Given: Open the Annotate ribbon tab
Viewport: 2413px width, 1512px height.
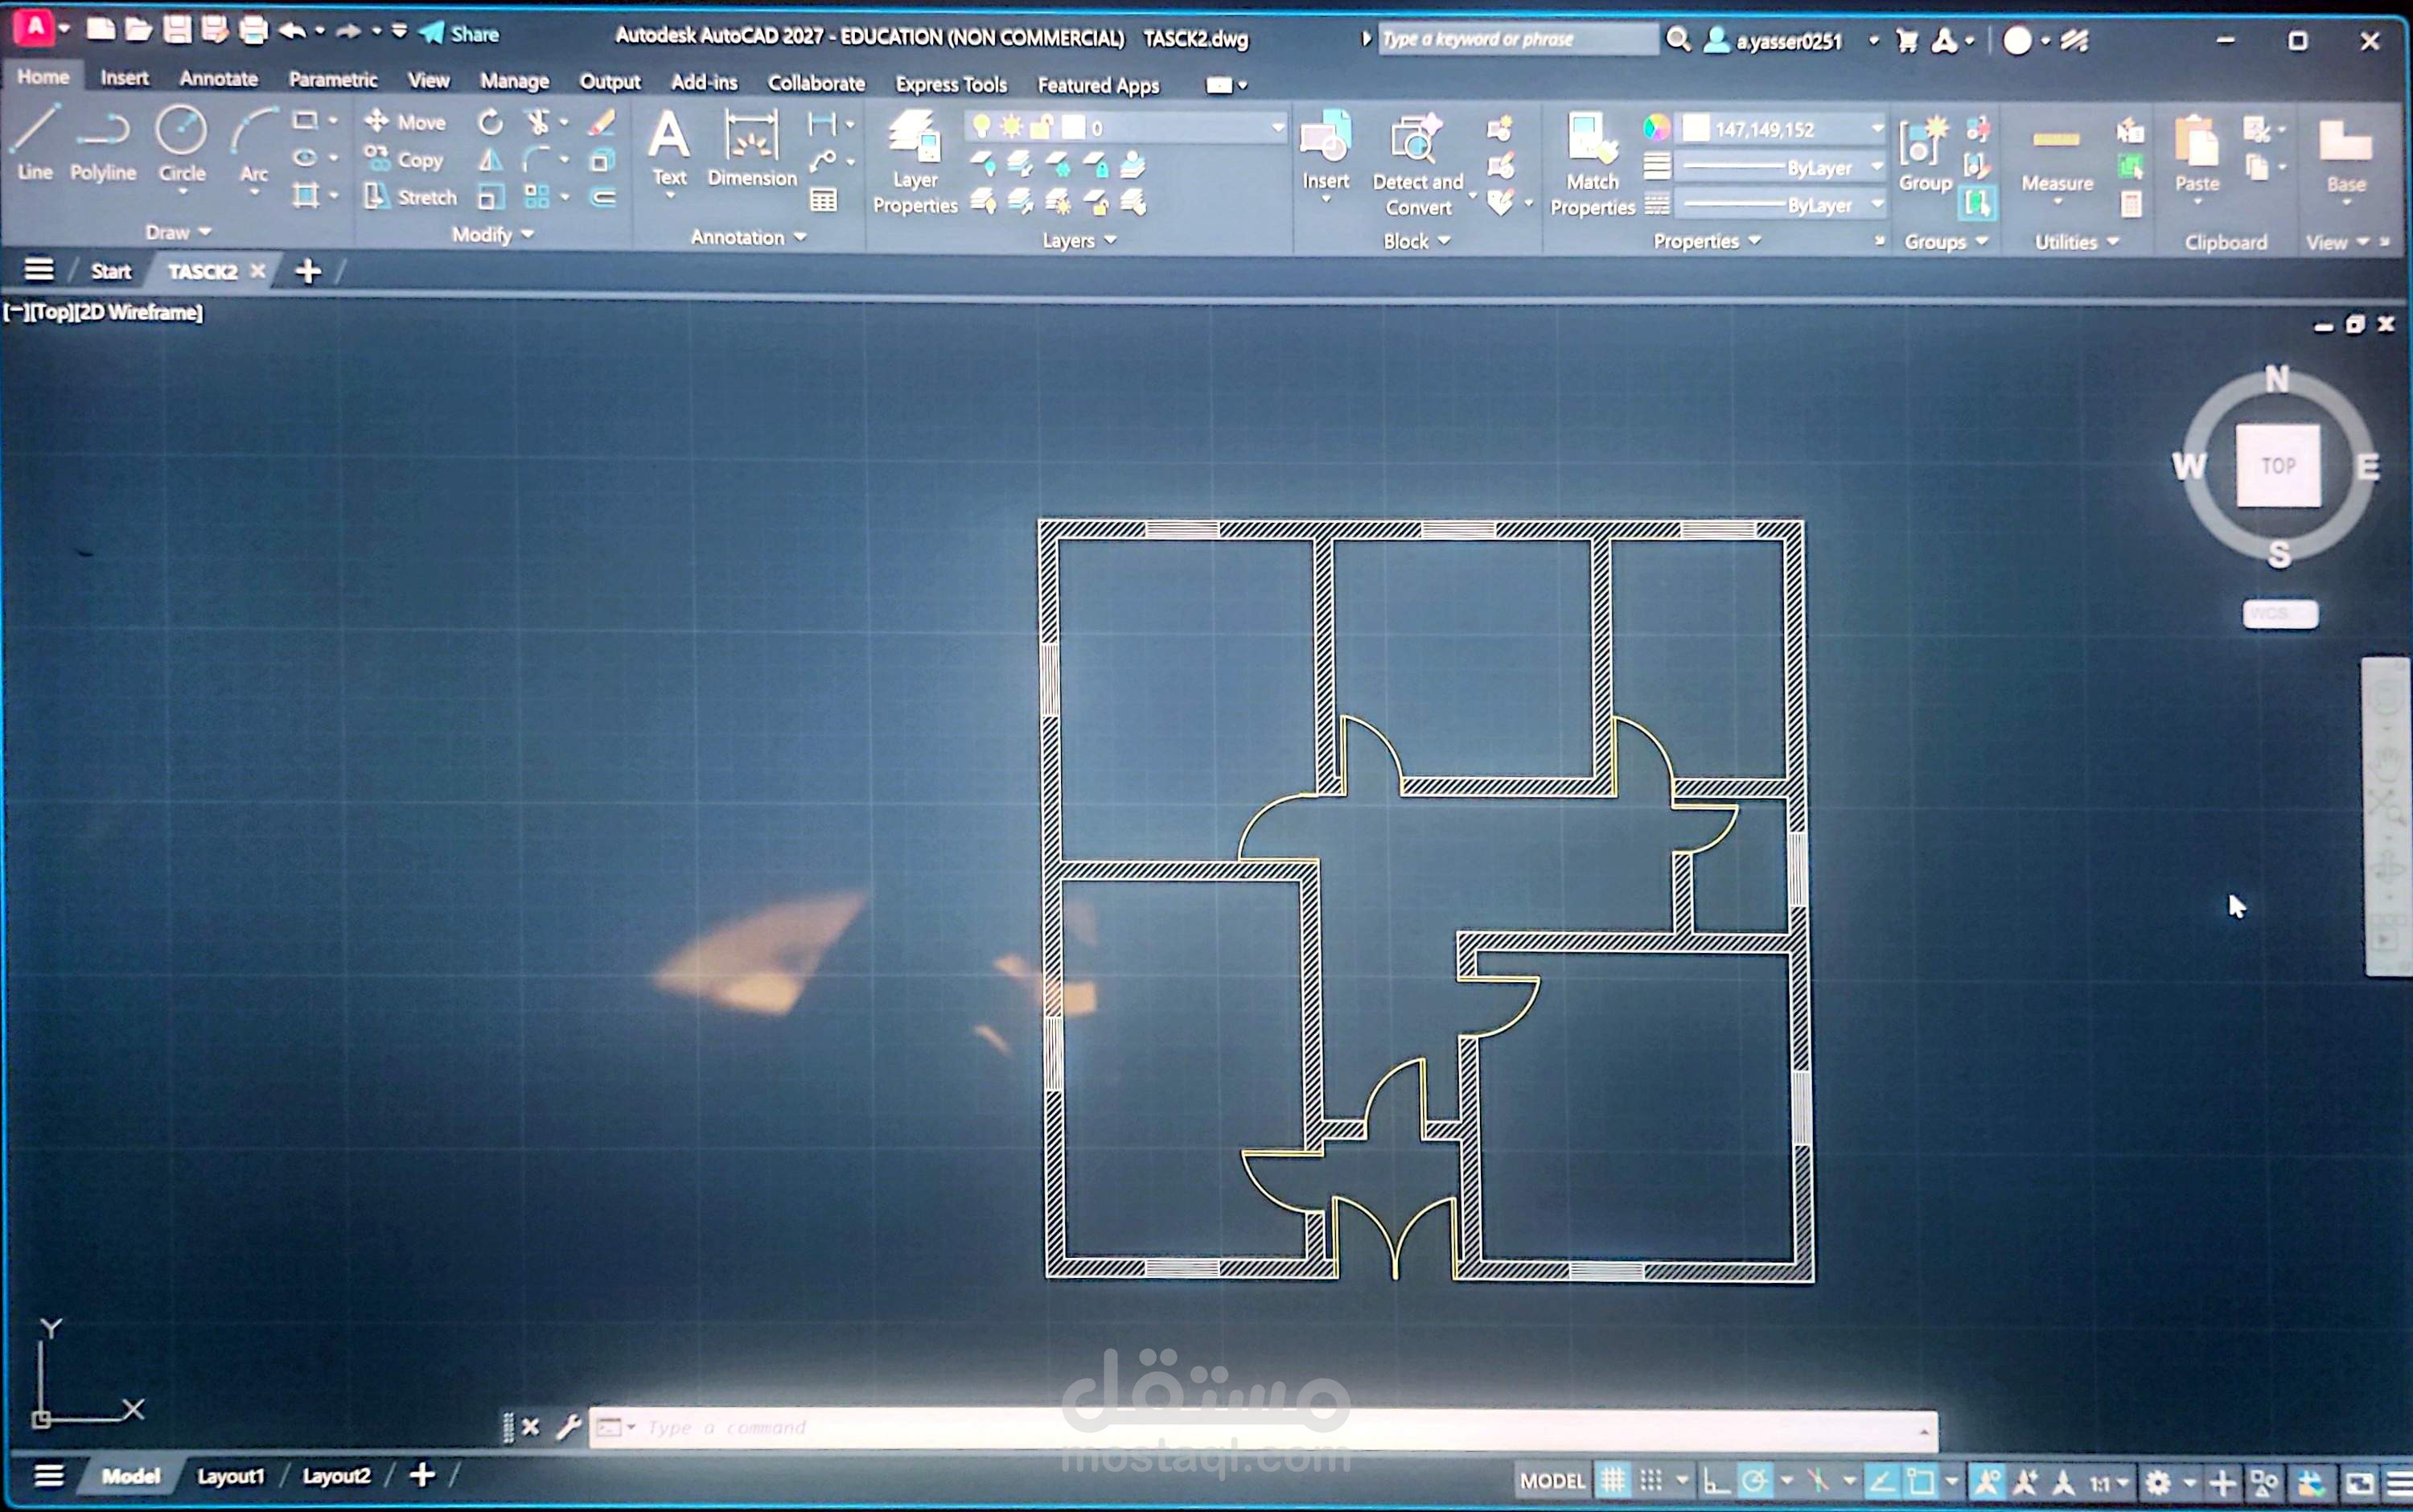Looking at the screenshot, I should [218, 78].
